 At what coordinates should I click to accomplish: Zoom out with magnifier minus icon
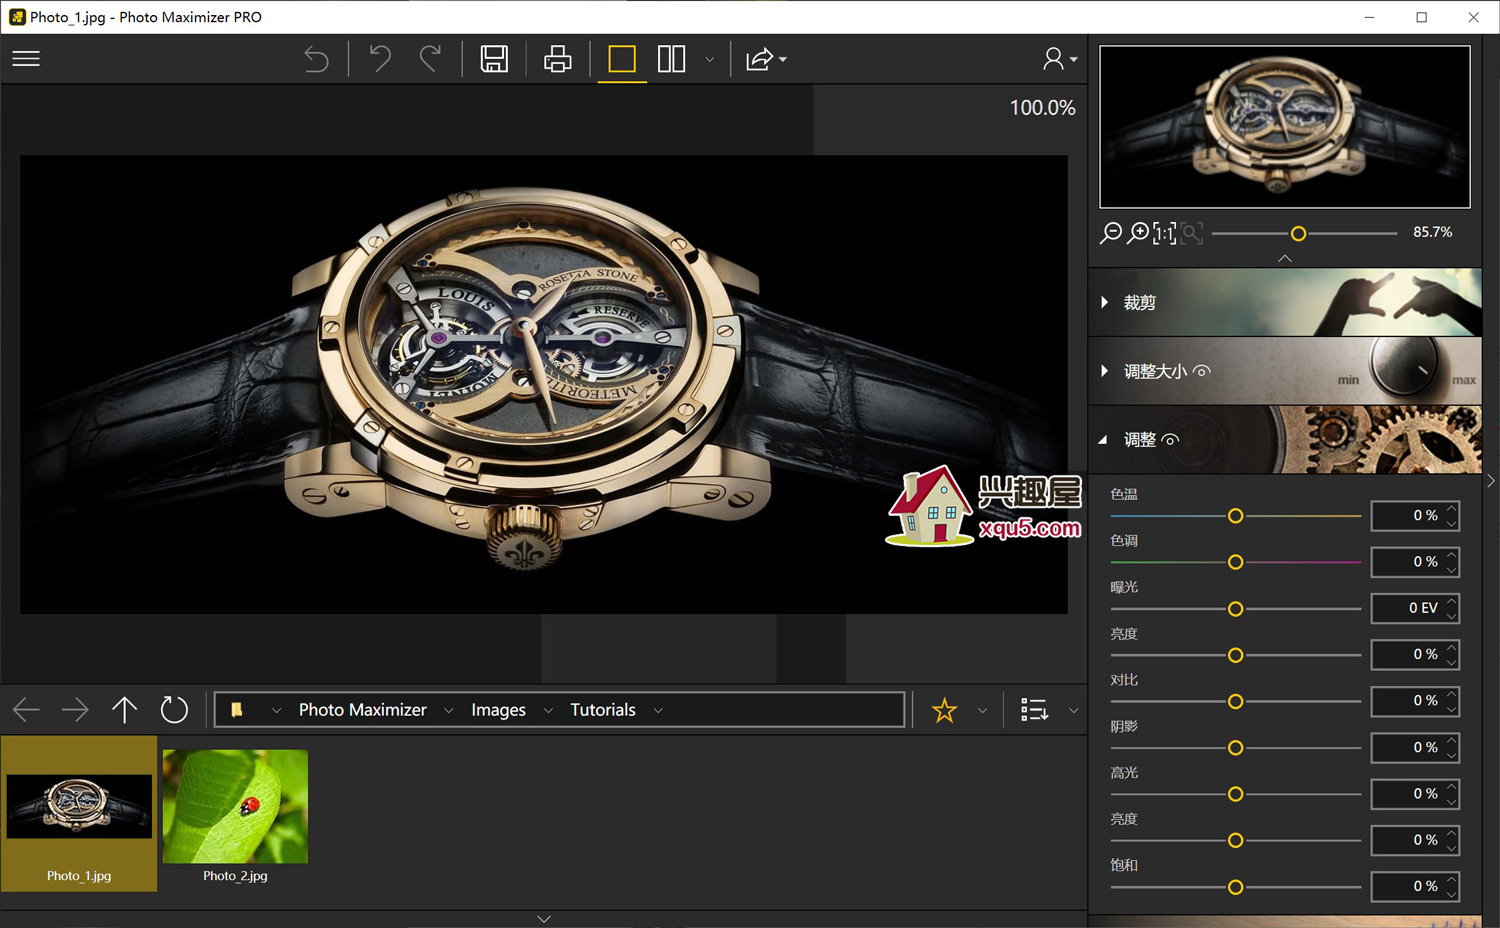click(1111, 233)
